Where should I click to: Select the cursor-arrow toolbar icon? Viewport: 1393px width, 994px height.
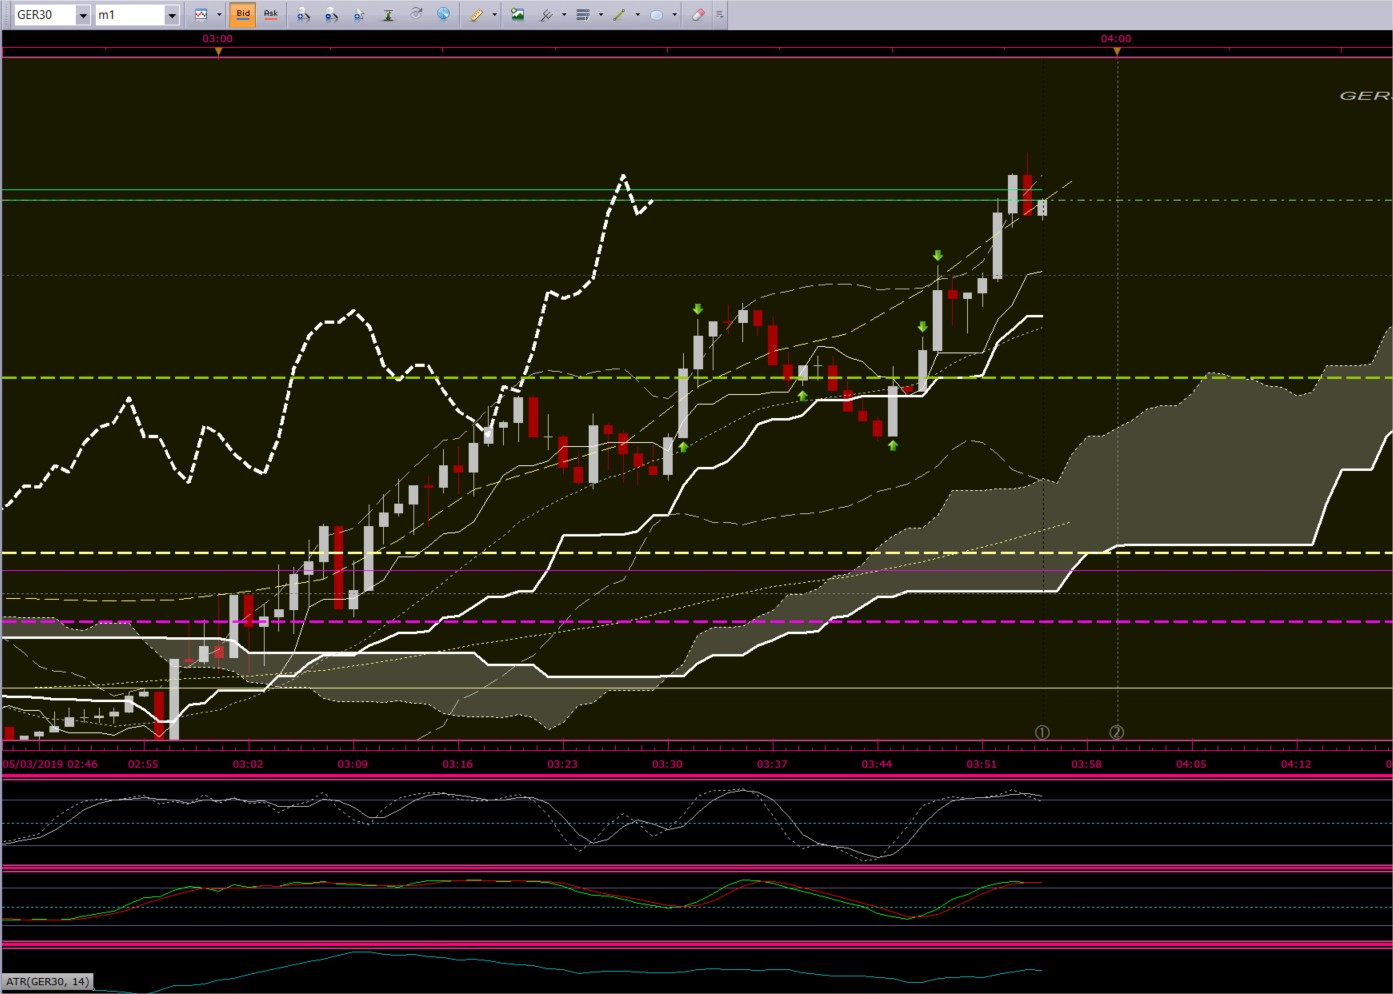pos(359,15)
